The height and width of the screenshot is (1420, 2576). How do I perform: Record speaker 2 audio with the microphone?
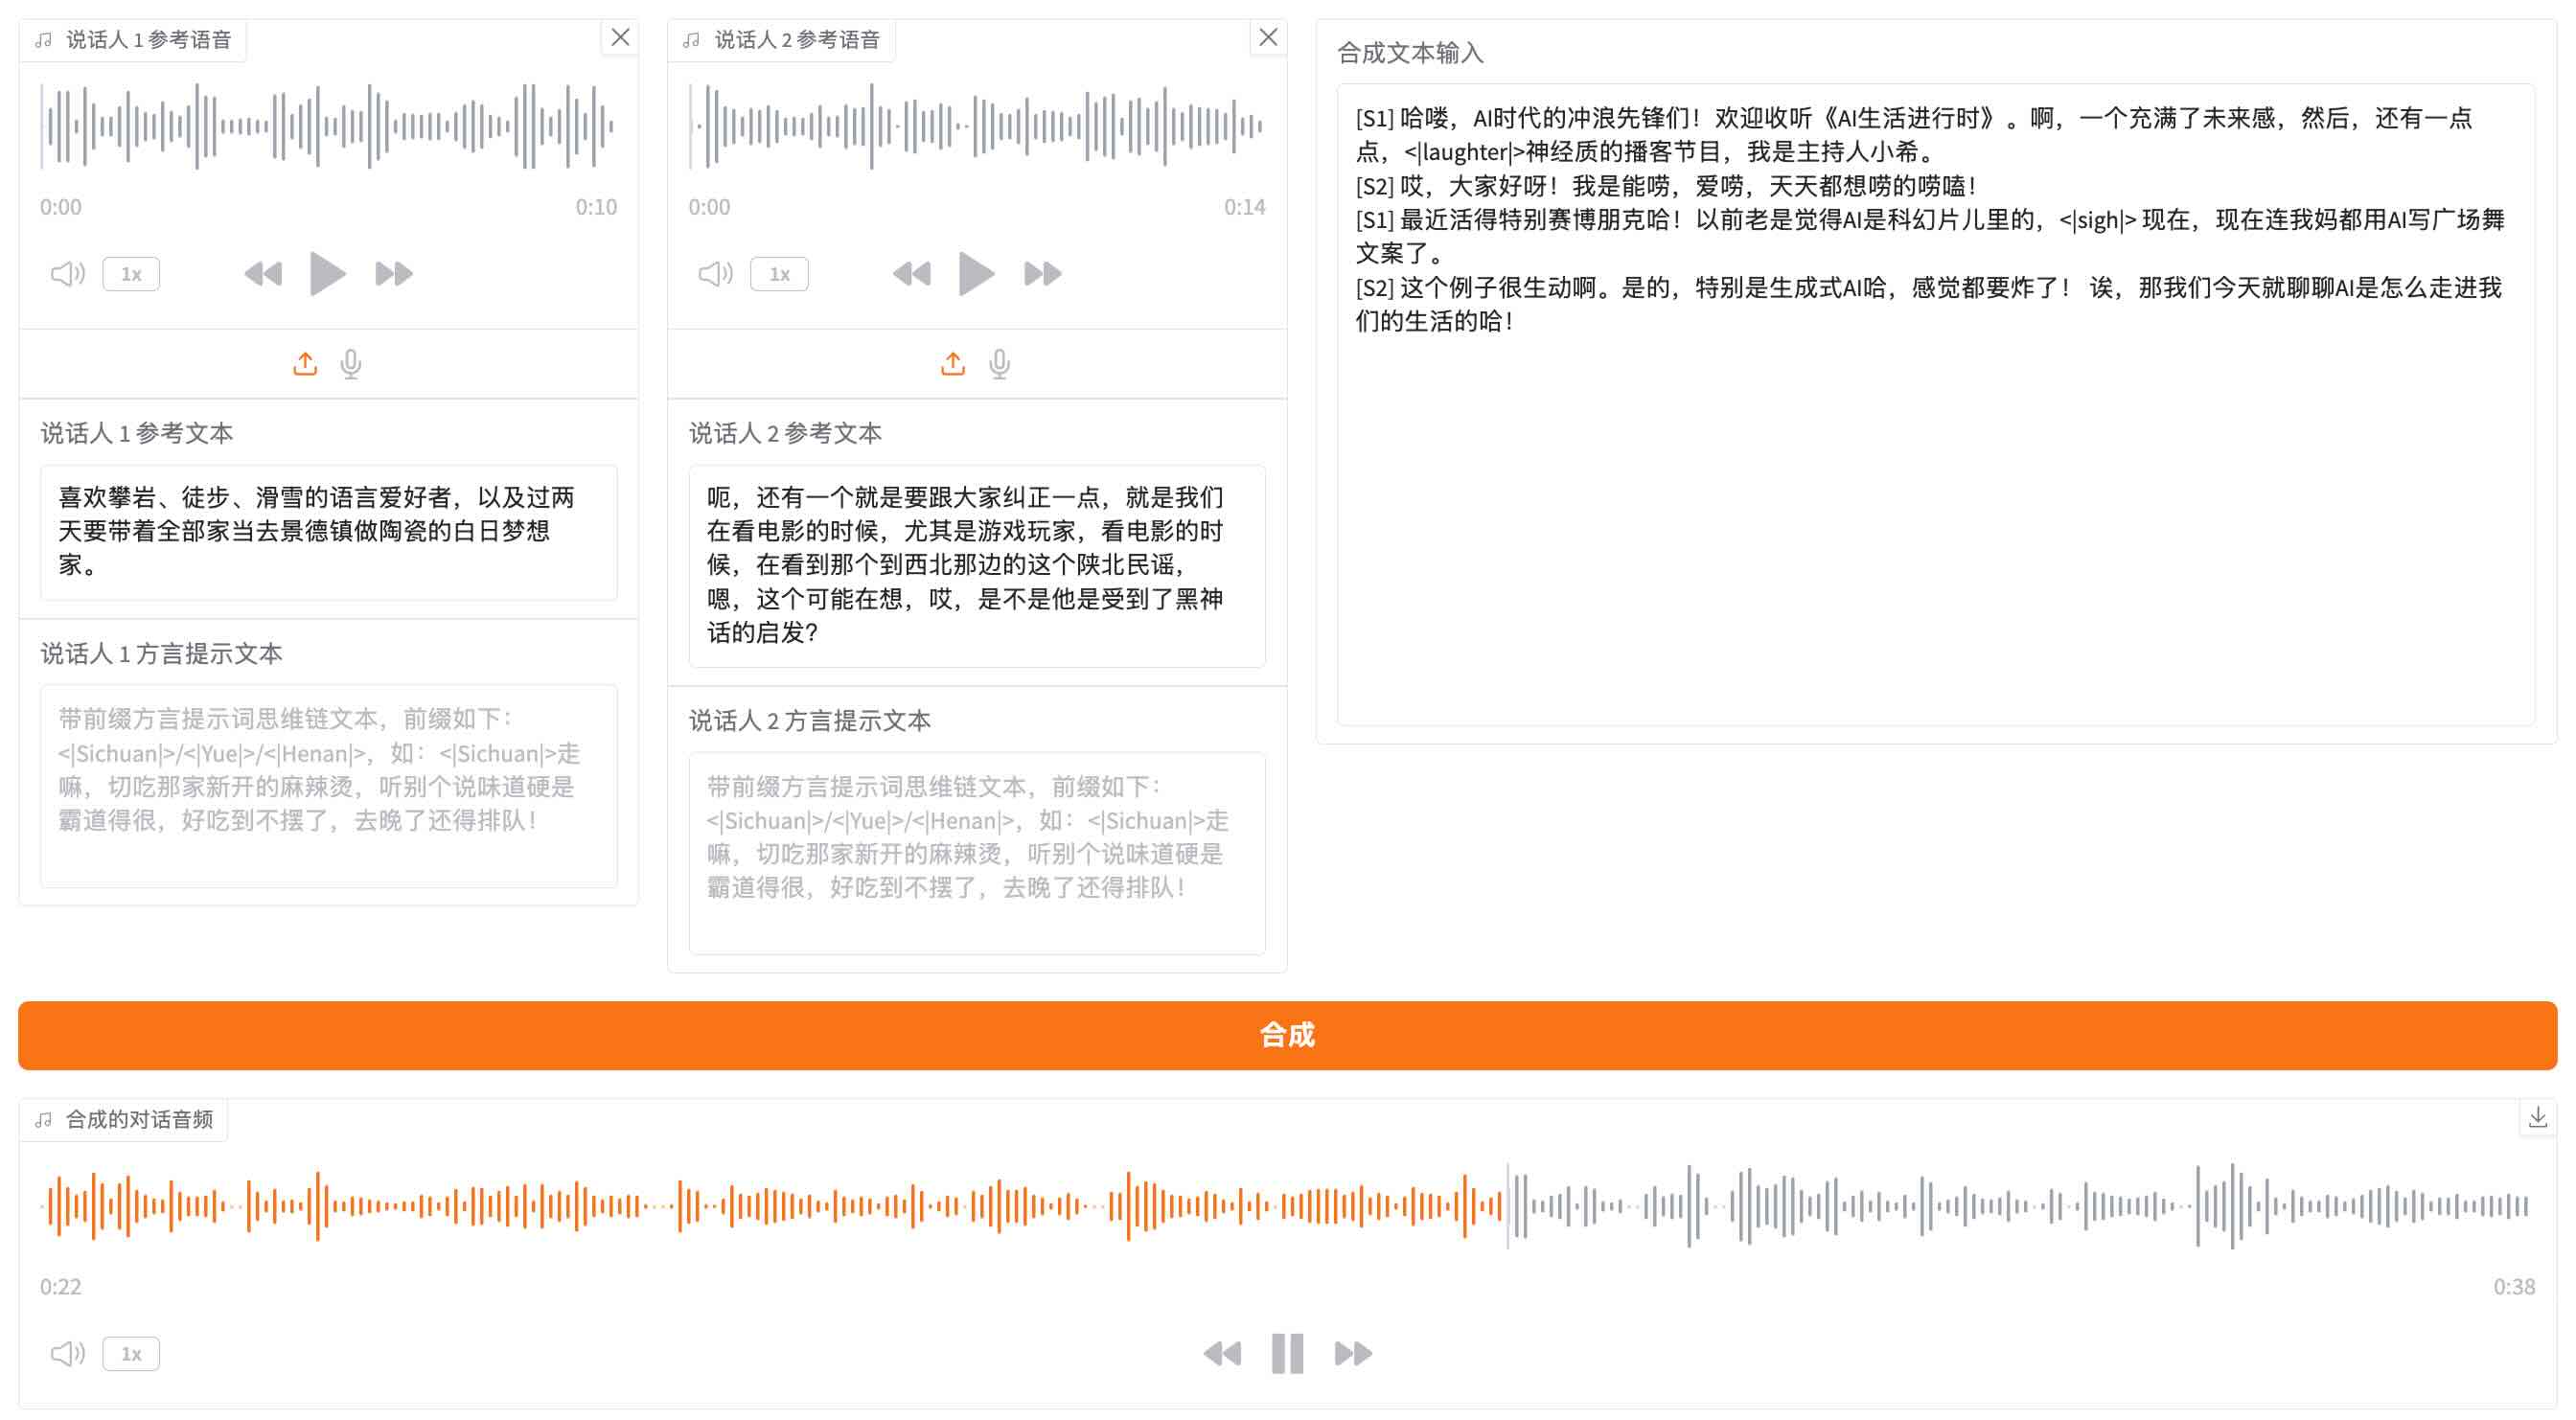(x=999, y=364)
